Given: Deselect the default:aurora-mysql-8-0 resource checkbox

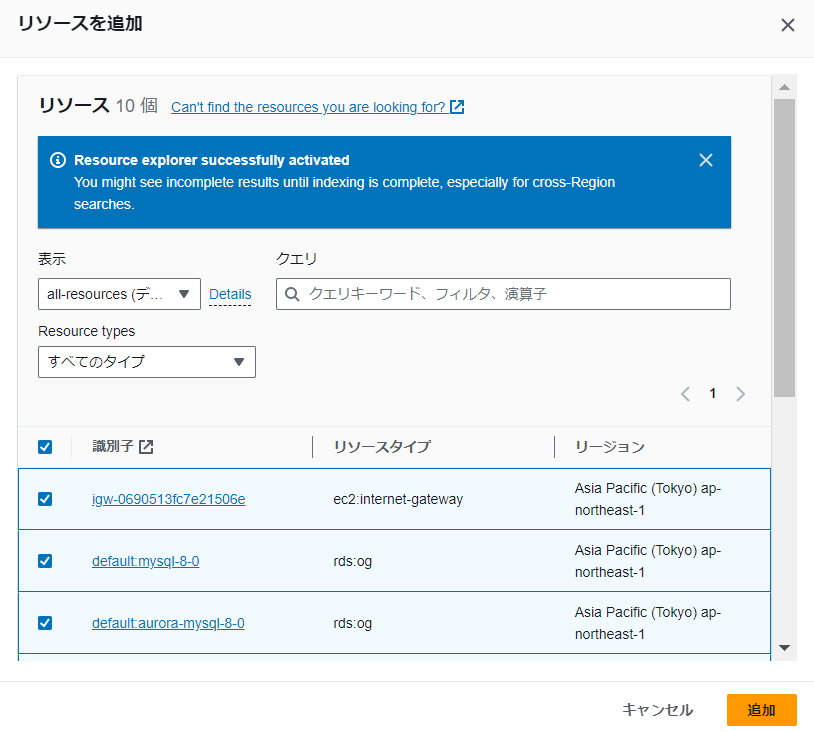Looking at the screenshot, I should tap(44, 622).
